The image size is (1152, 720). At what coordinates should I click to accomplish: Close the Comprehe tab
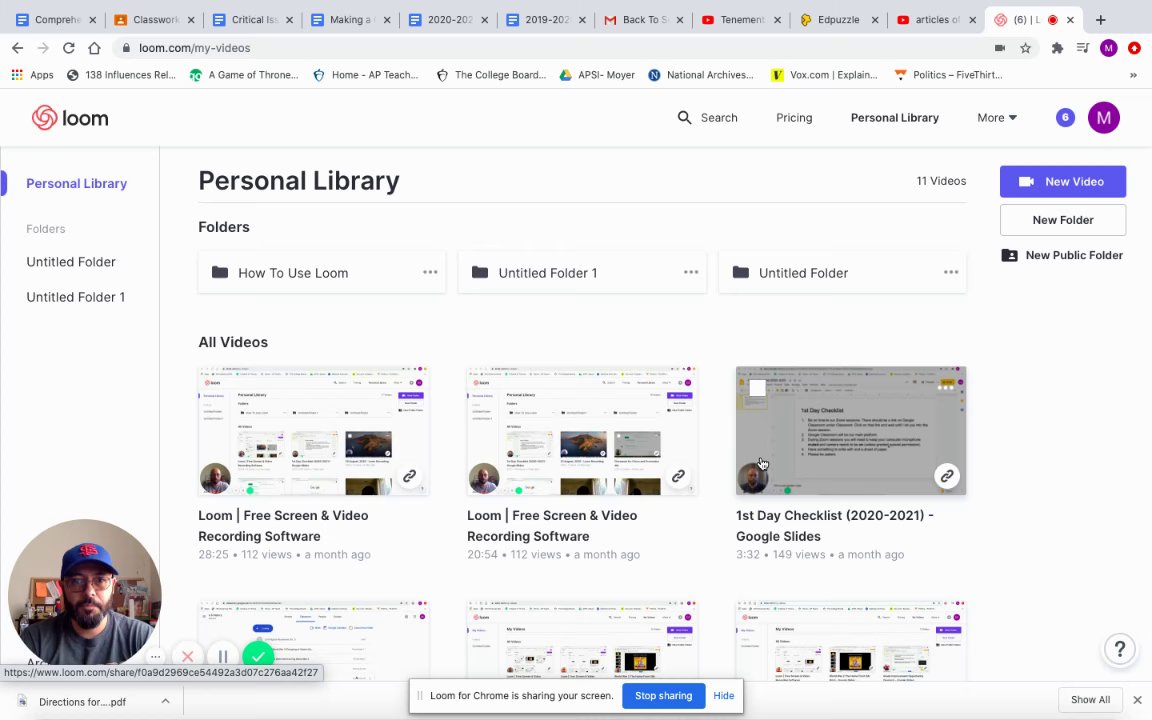[x=93, y=21]
